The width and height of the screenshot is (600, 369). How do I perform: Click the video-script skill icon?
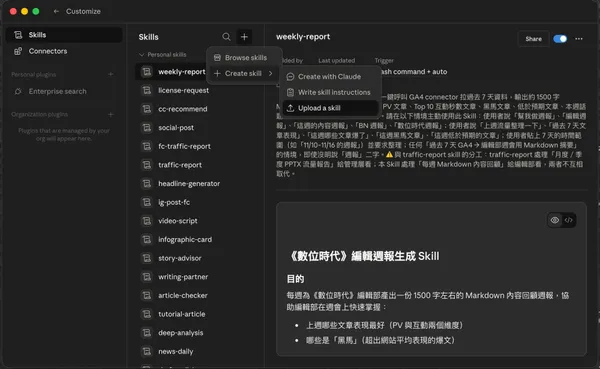point(147,221)
